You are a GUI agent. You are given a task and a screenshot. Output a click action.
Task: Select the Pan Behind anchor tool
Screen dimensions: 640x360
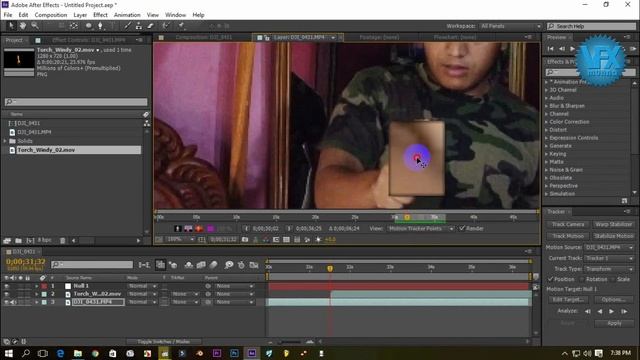[x=74, y=26]
